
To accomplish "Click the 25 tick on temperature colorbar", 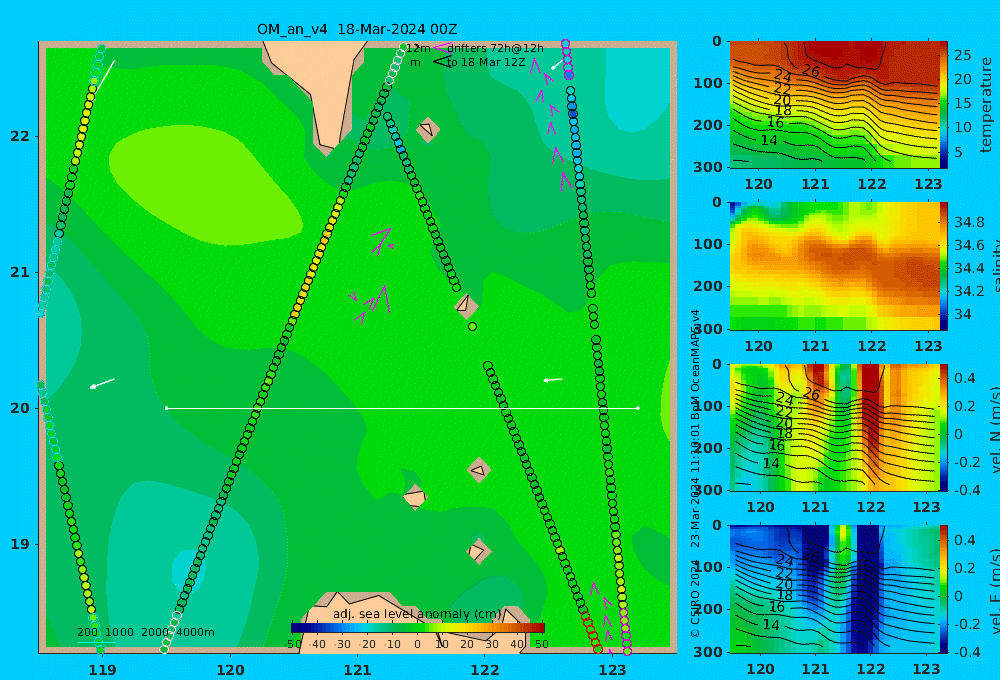I will [x=962, y=55].
